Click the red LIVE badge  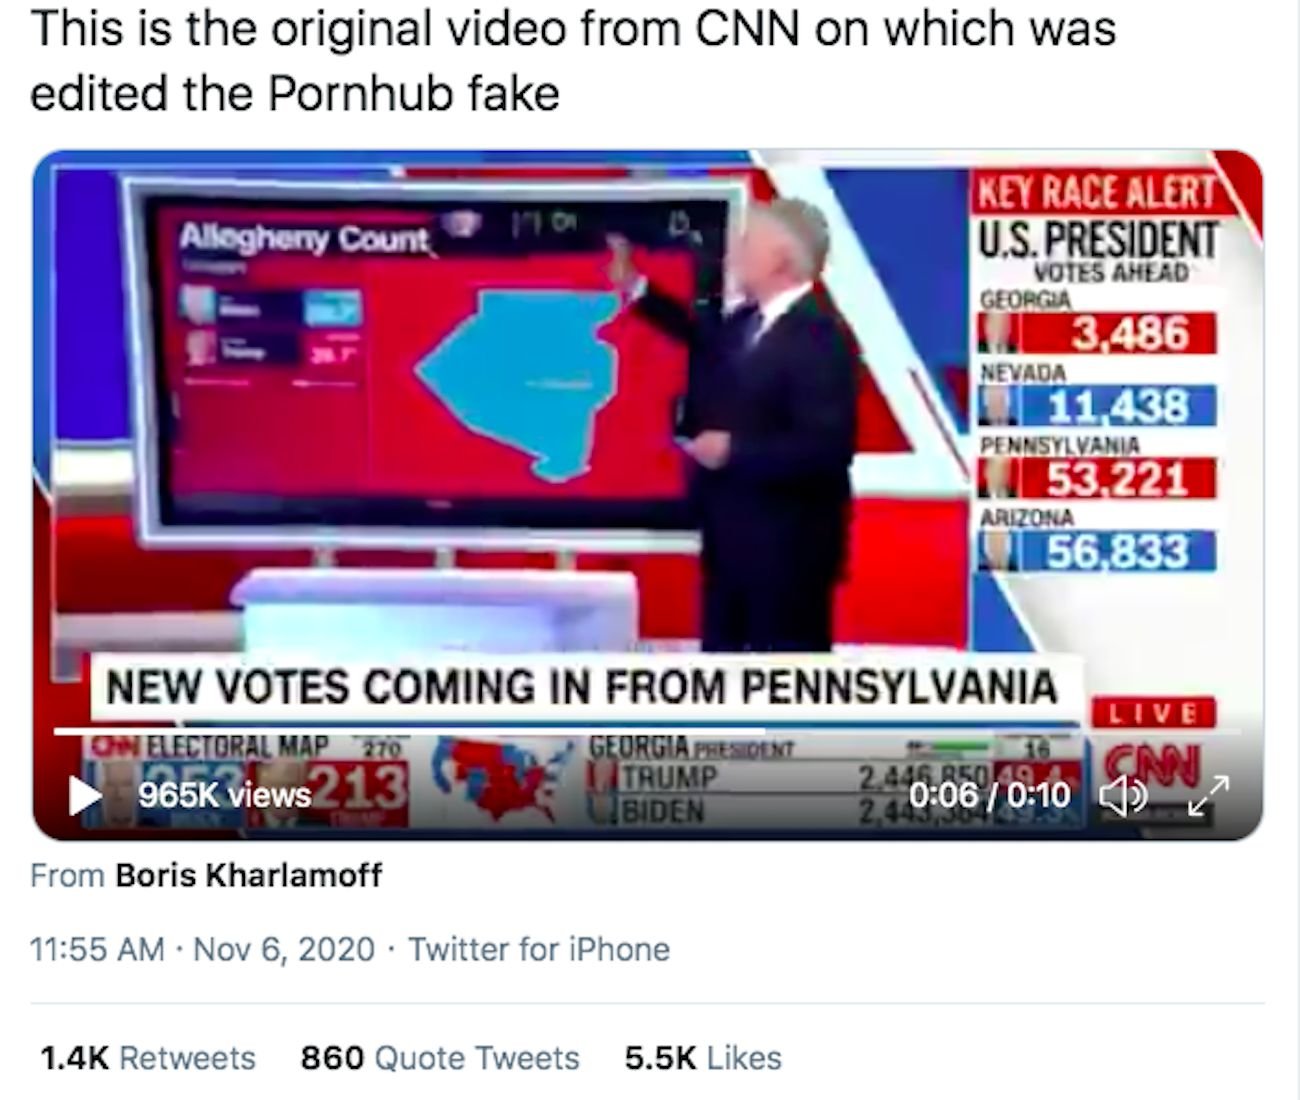(x=1158, y=713)
